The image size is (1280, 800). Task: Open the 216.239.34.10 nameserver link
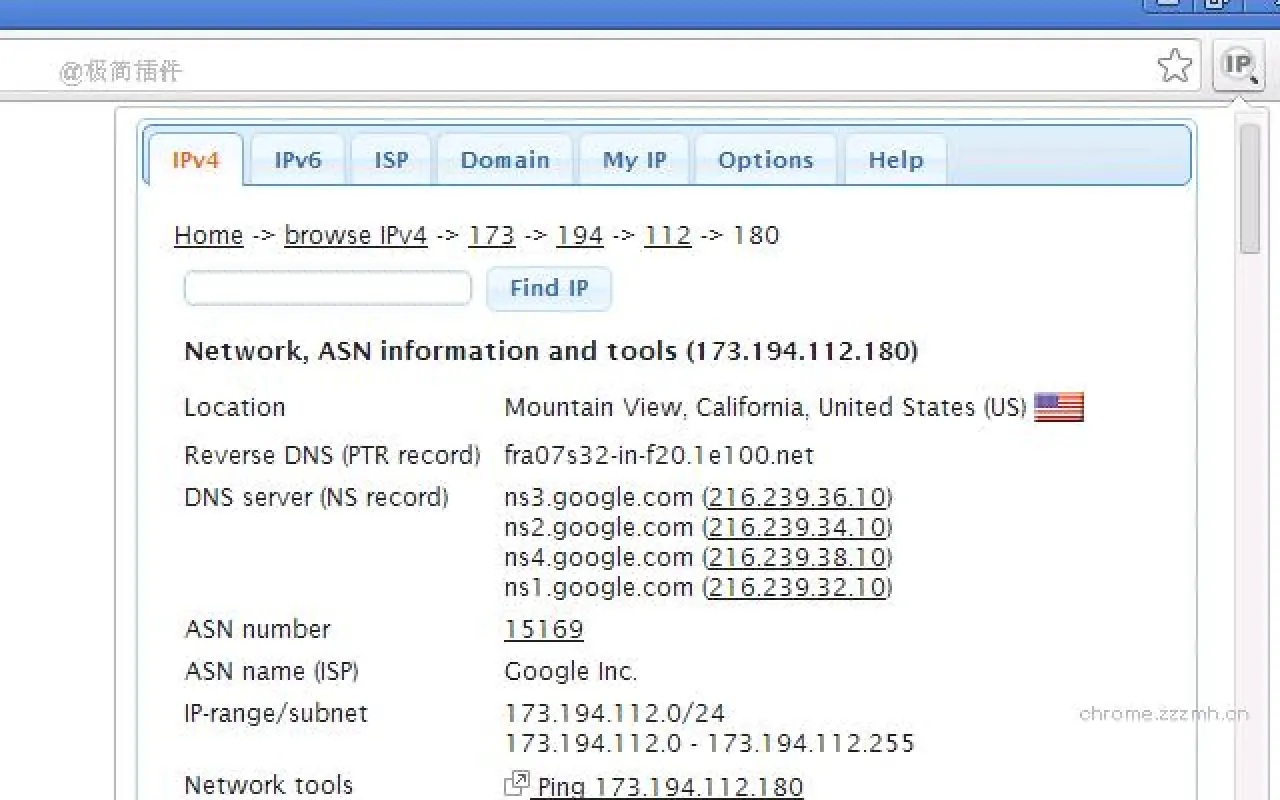pyautogui.click(x=797, y=527)
